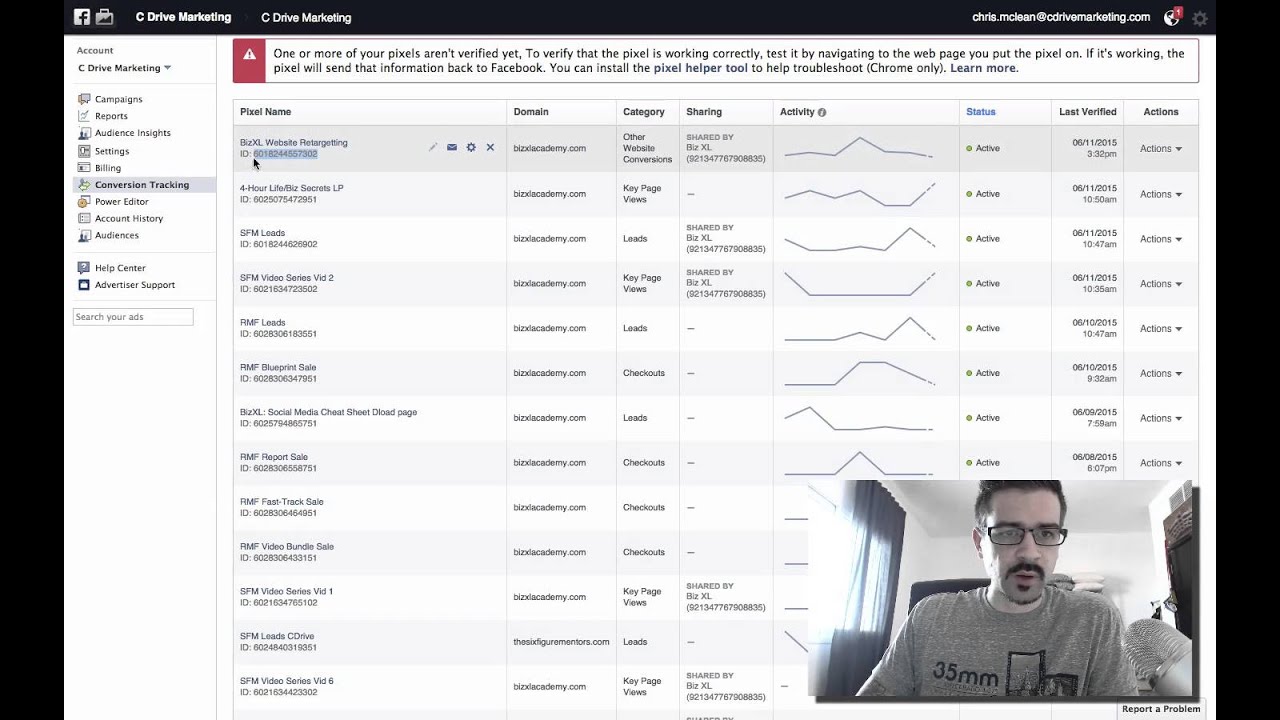Click the Search your ads field

tap(133, 317)
